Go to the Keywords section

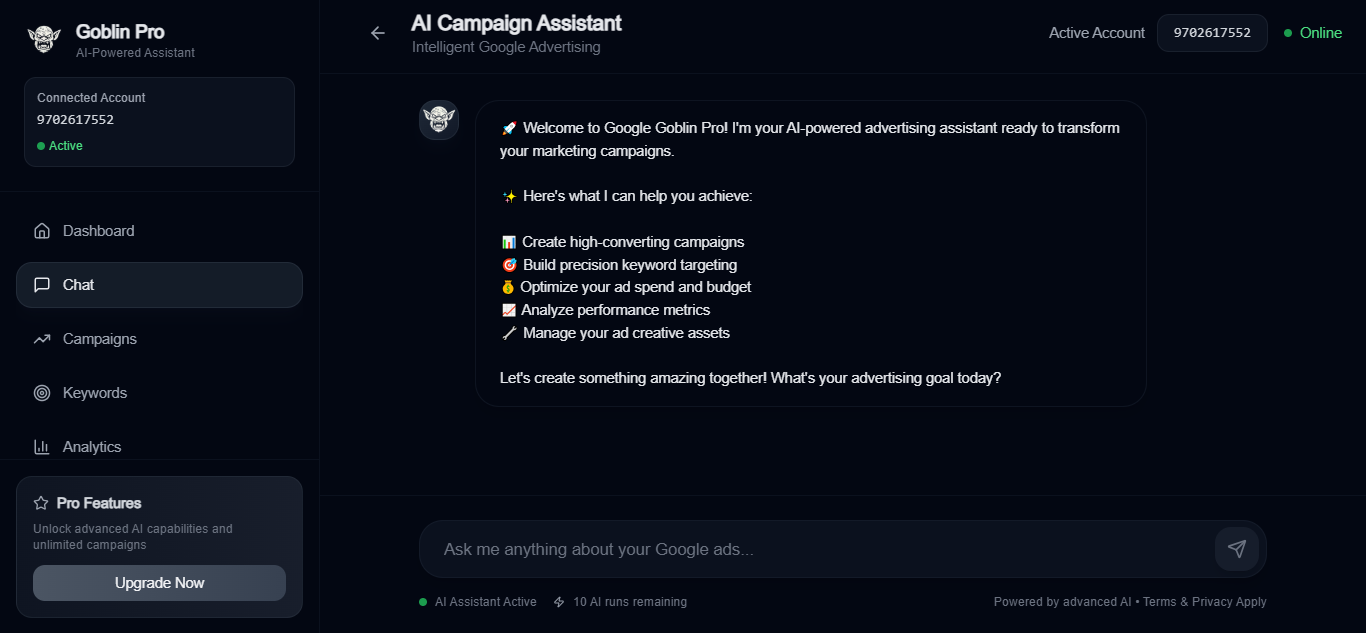coord(95,393)
